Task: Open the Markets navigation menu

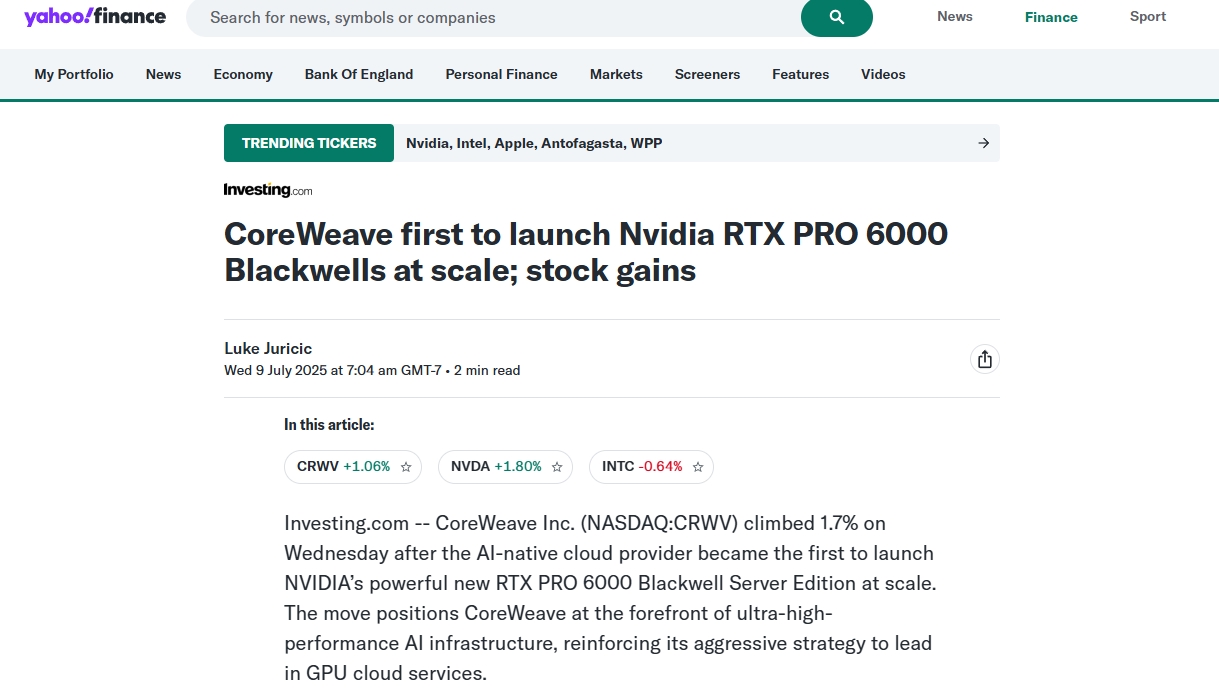Action: 616,74
